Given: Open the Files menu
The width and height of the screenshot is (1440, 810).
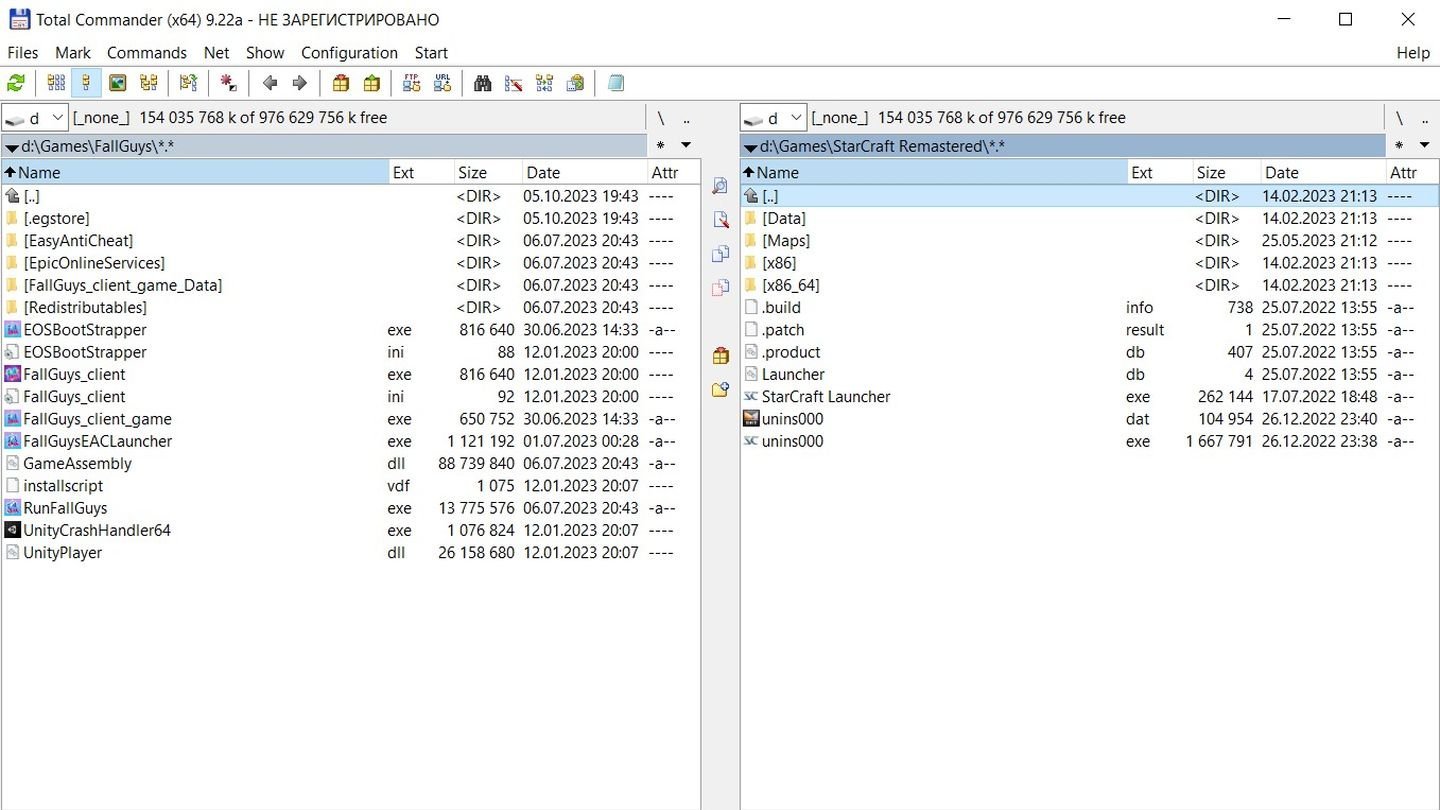Looking at the screenshot, I should coord(22,53).
